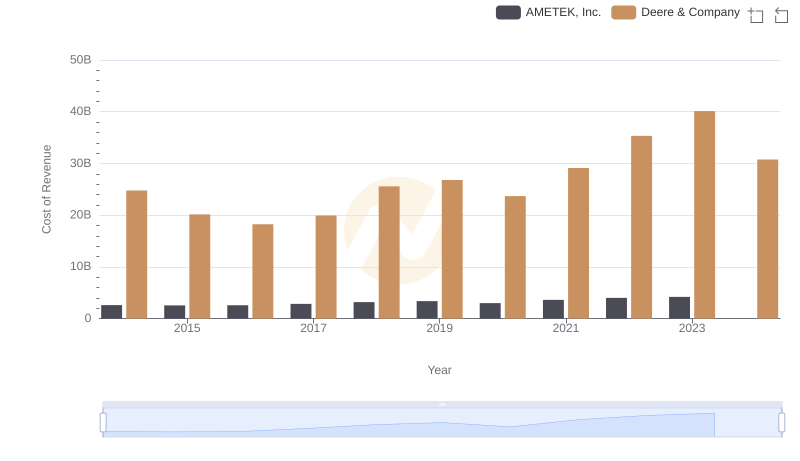Click the AMETEK bar for 2014

[x=112, y=312]
